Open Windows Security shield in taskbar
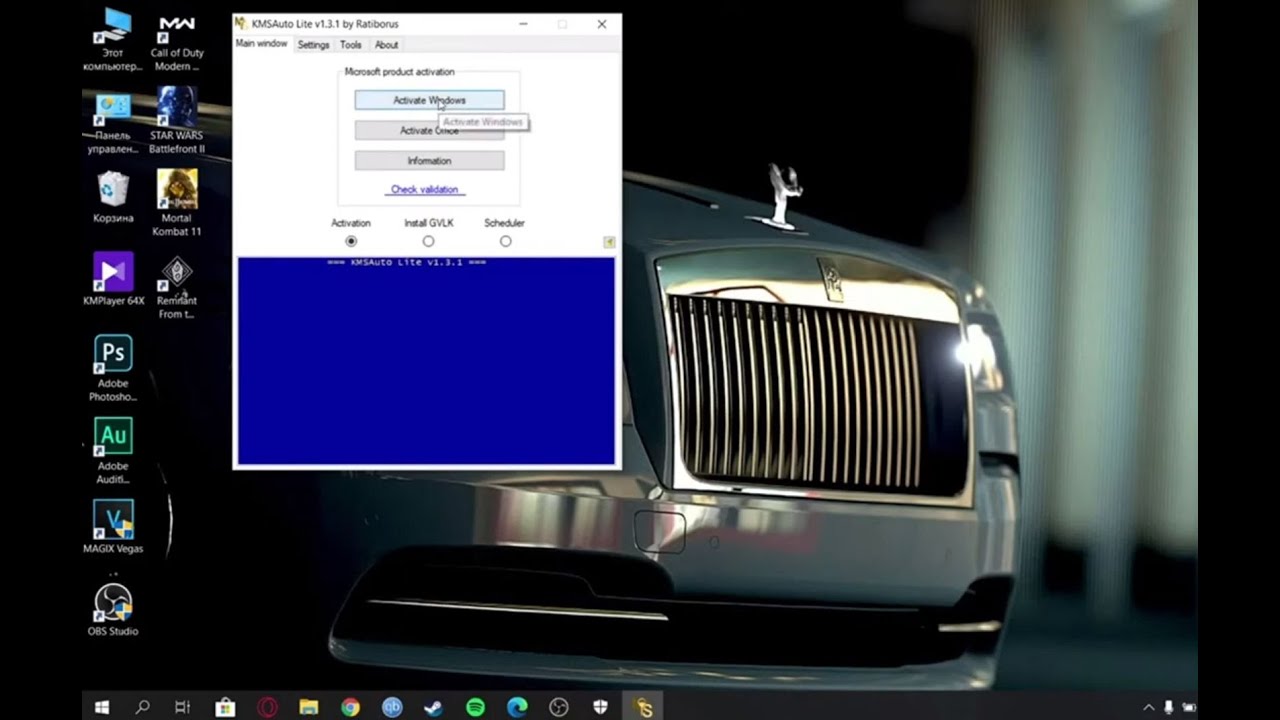This screenshot has width=1280, height=720. tap(600, 707)
